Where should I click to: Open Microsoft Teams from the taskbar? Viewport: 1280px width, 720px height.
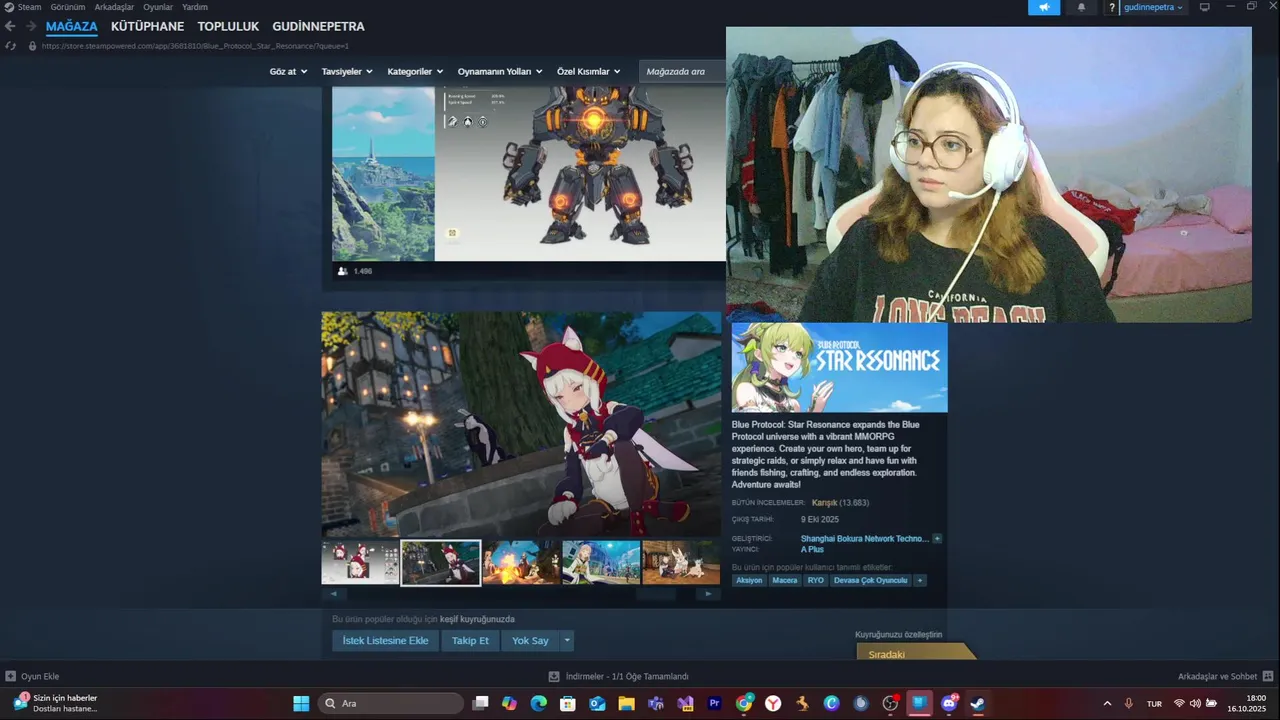pyautogui.click(x=656, y=703)
